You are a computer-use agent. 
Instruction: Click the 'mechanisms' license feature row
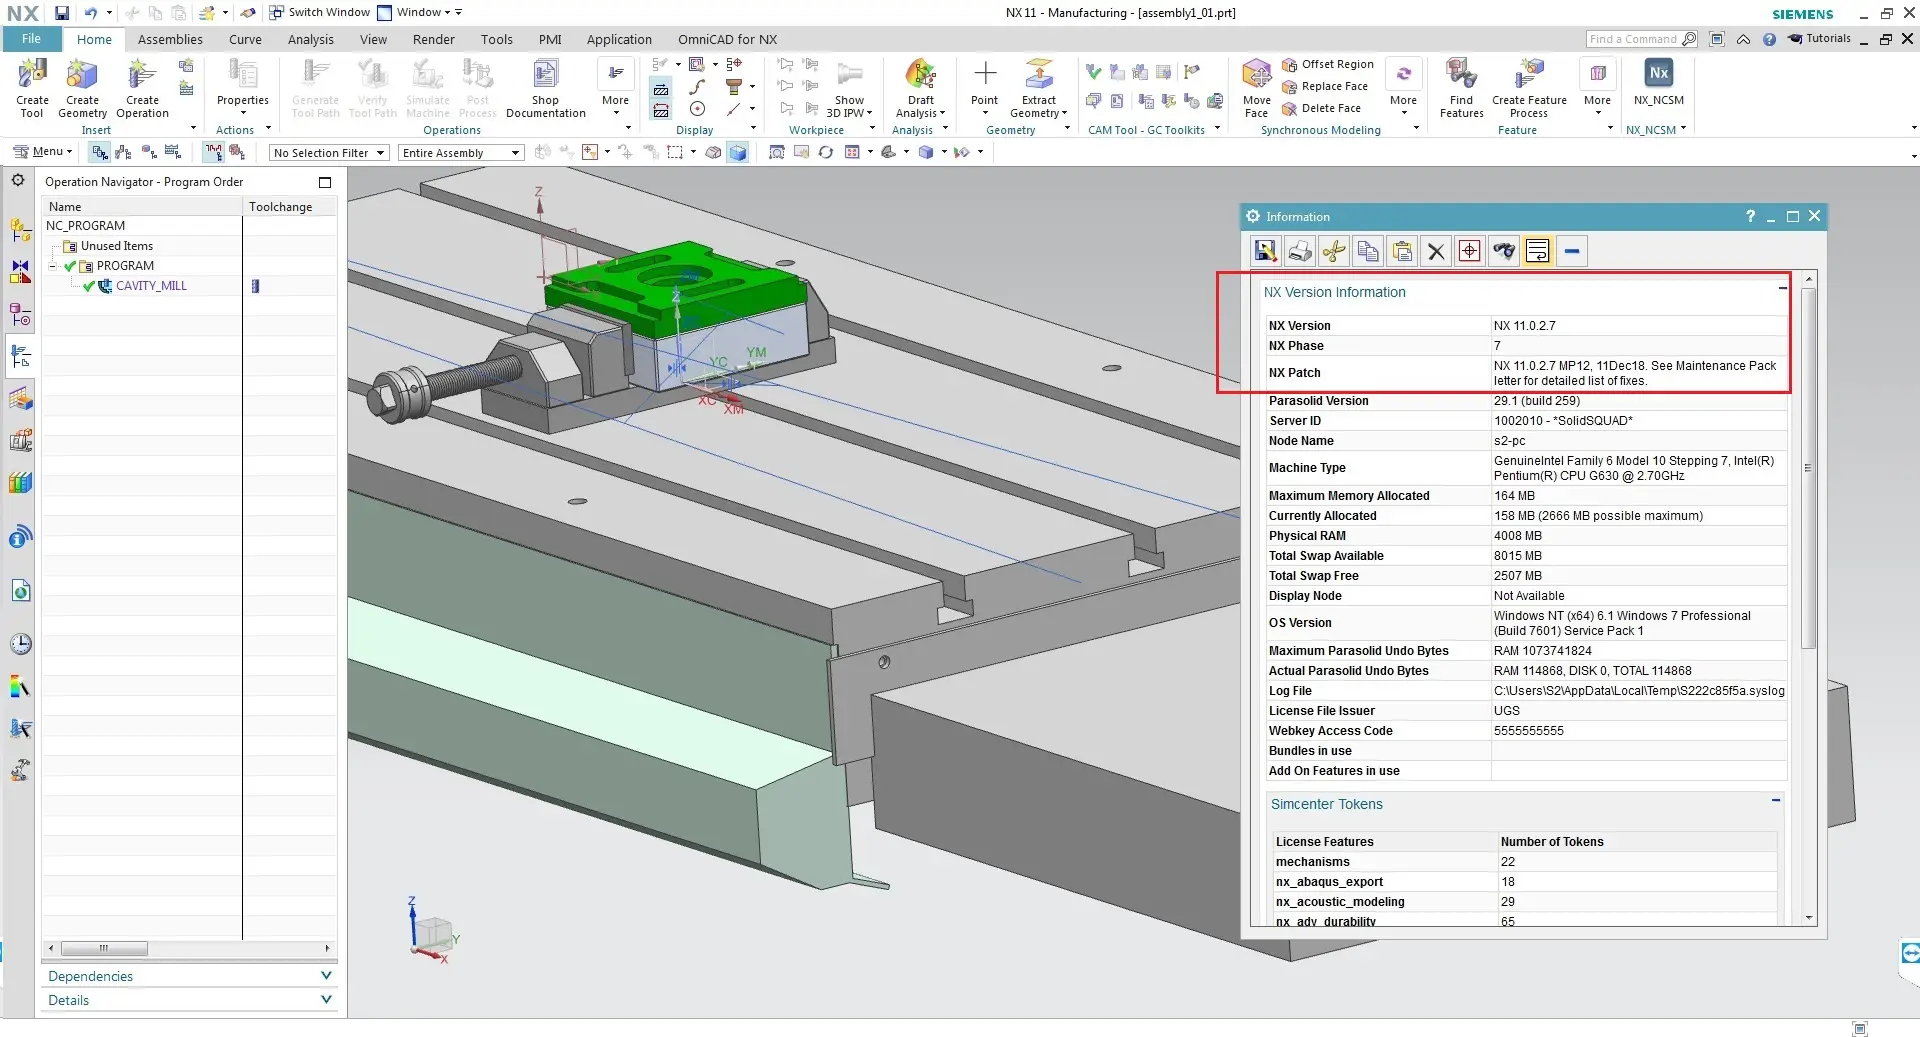click(1524, 862)
